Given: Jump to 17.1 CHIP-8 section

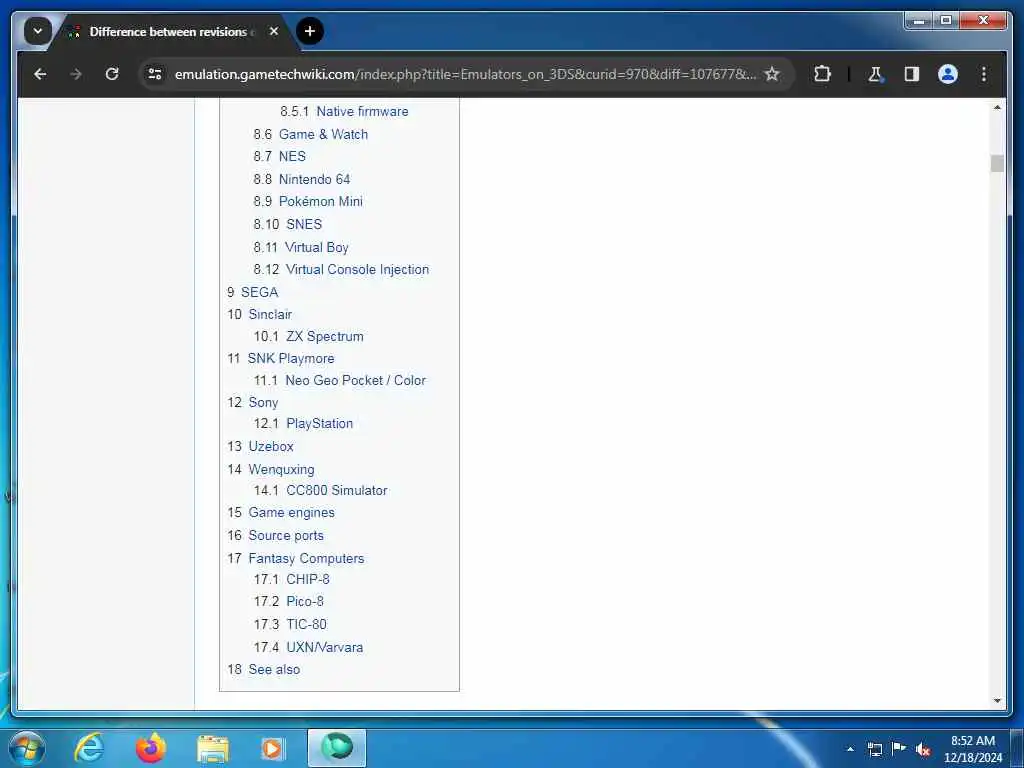Looking at the screenshot, I should point(292,579).
